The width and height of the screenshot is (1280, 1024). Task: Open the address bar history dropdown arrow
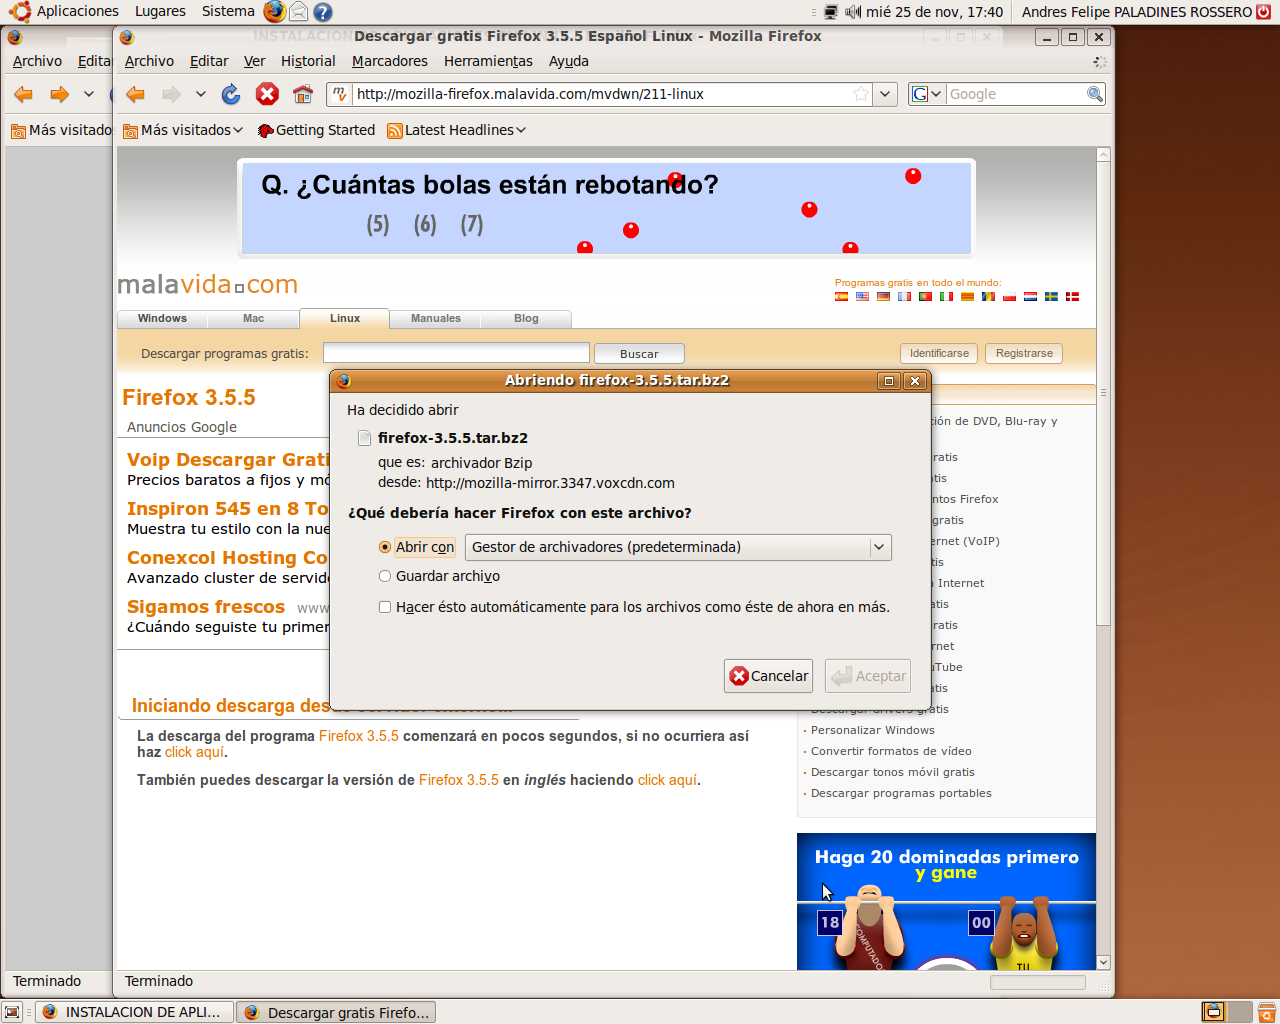click(884, 94)
